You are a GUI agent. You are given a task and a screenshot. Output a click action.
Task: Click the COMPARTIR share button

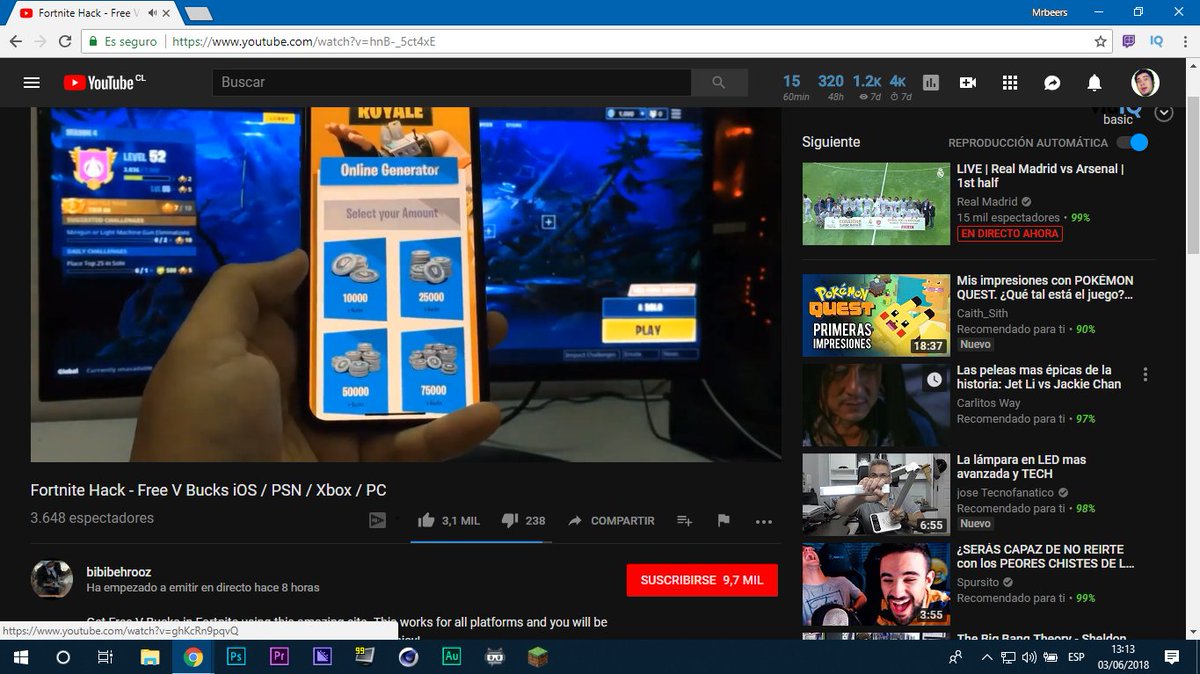[x=611, y=521]
